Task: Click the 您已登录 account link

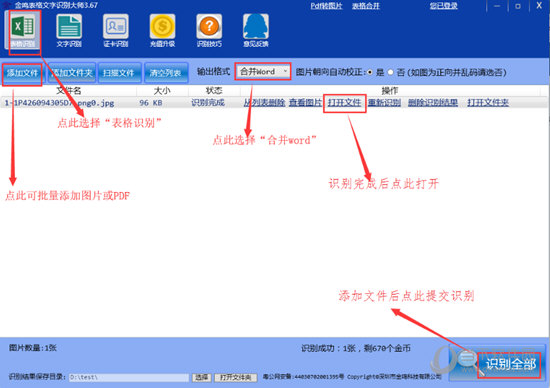Action: coord(444,6)
